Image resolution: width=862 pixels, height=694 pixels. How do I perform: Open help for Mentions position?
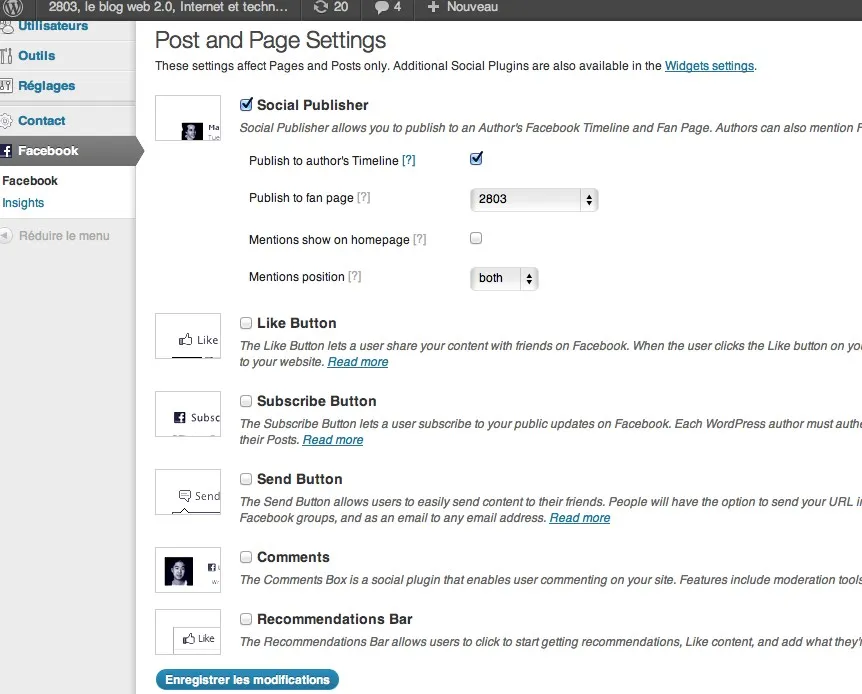pos(355,277)
